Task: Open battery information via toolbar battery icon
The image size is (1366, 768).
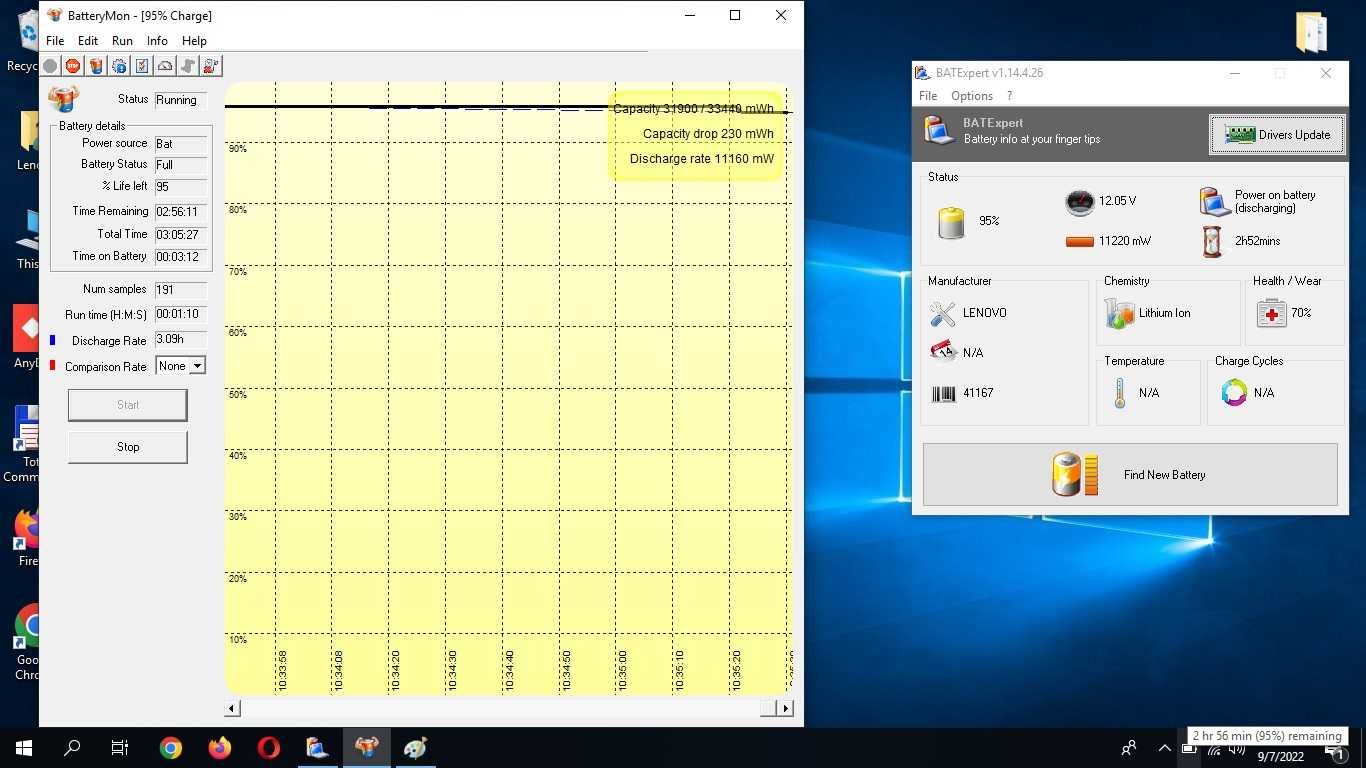Action: coord(96,66)
